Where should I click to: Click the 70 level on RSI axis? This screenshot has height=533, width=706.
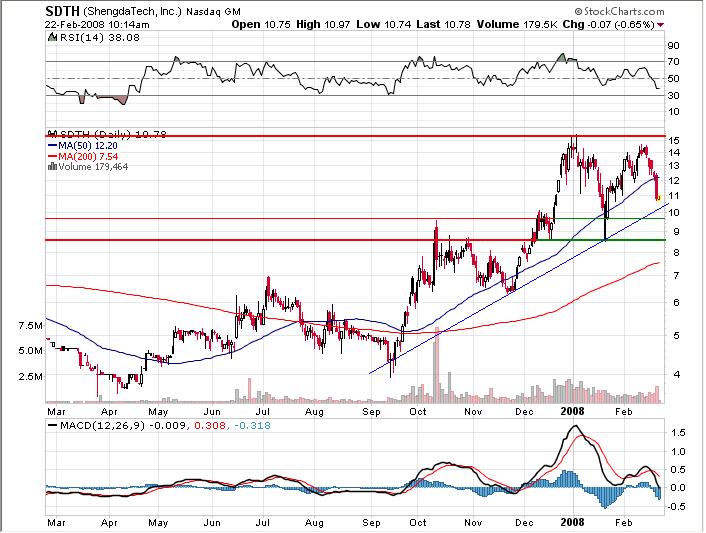tap(673, 62)
